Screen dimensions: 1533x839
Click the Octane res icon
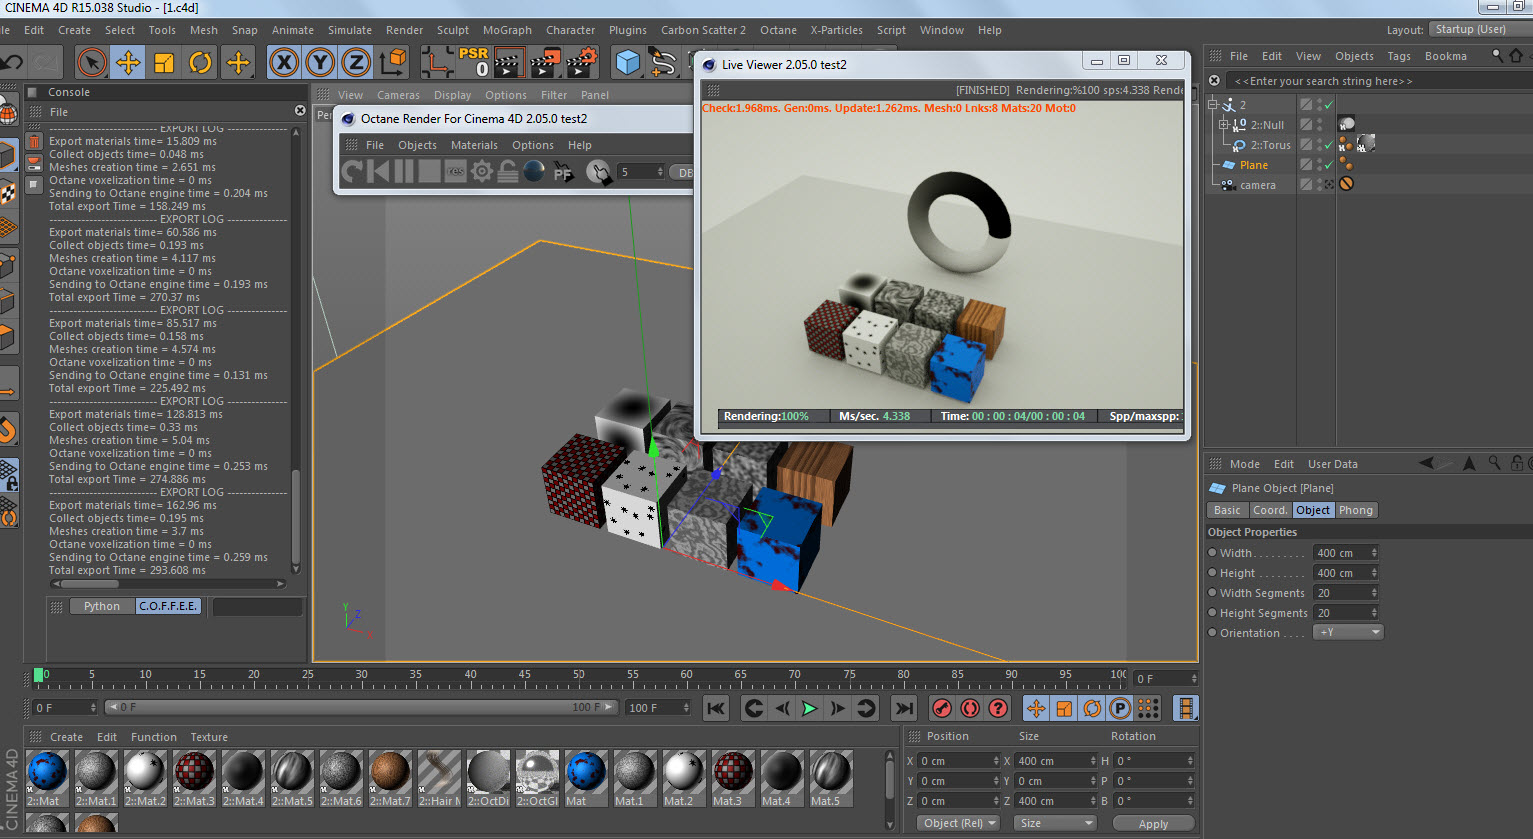pyautogui.click(x=456, y=172)
